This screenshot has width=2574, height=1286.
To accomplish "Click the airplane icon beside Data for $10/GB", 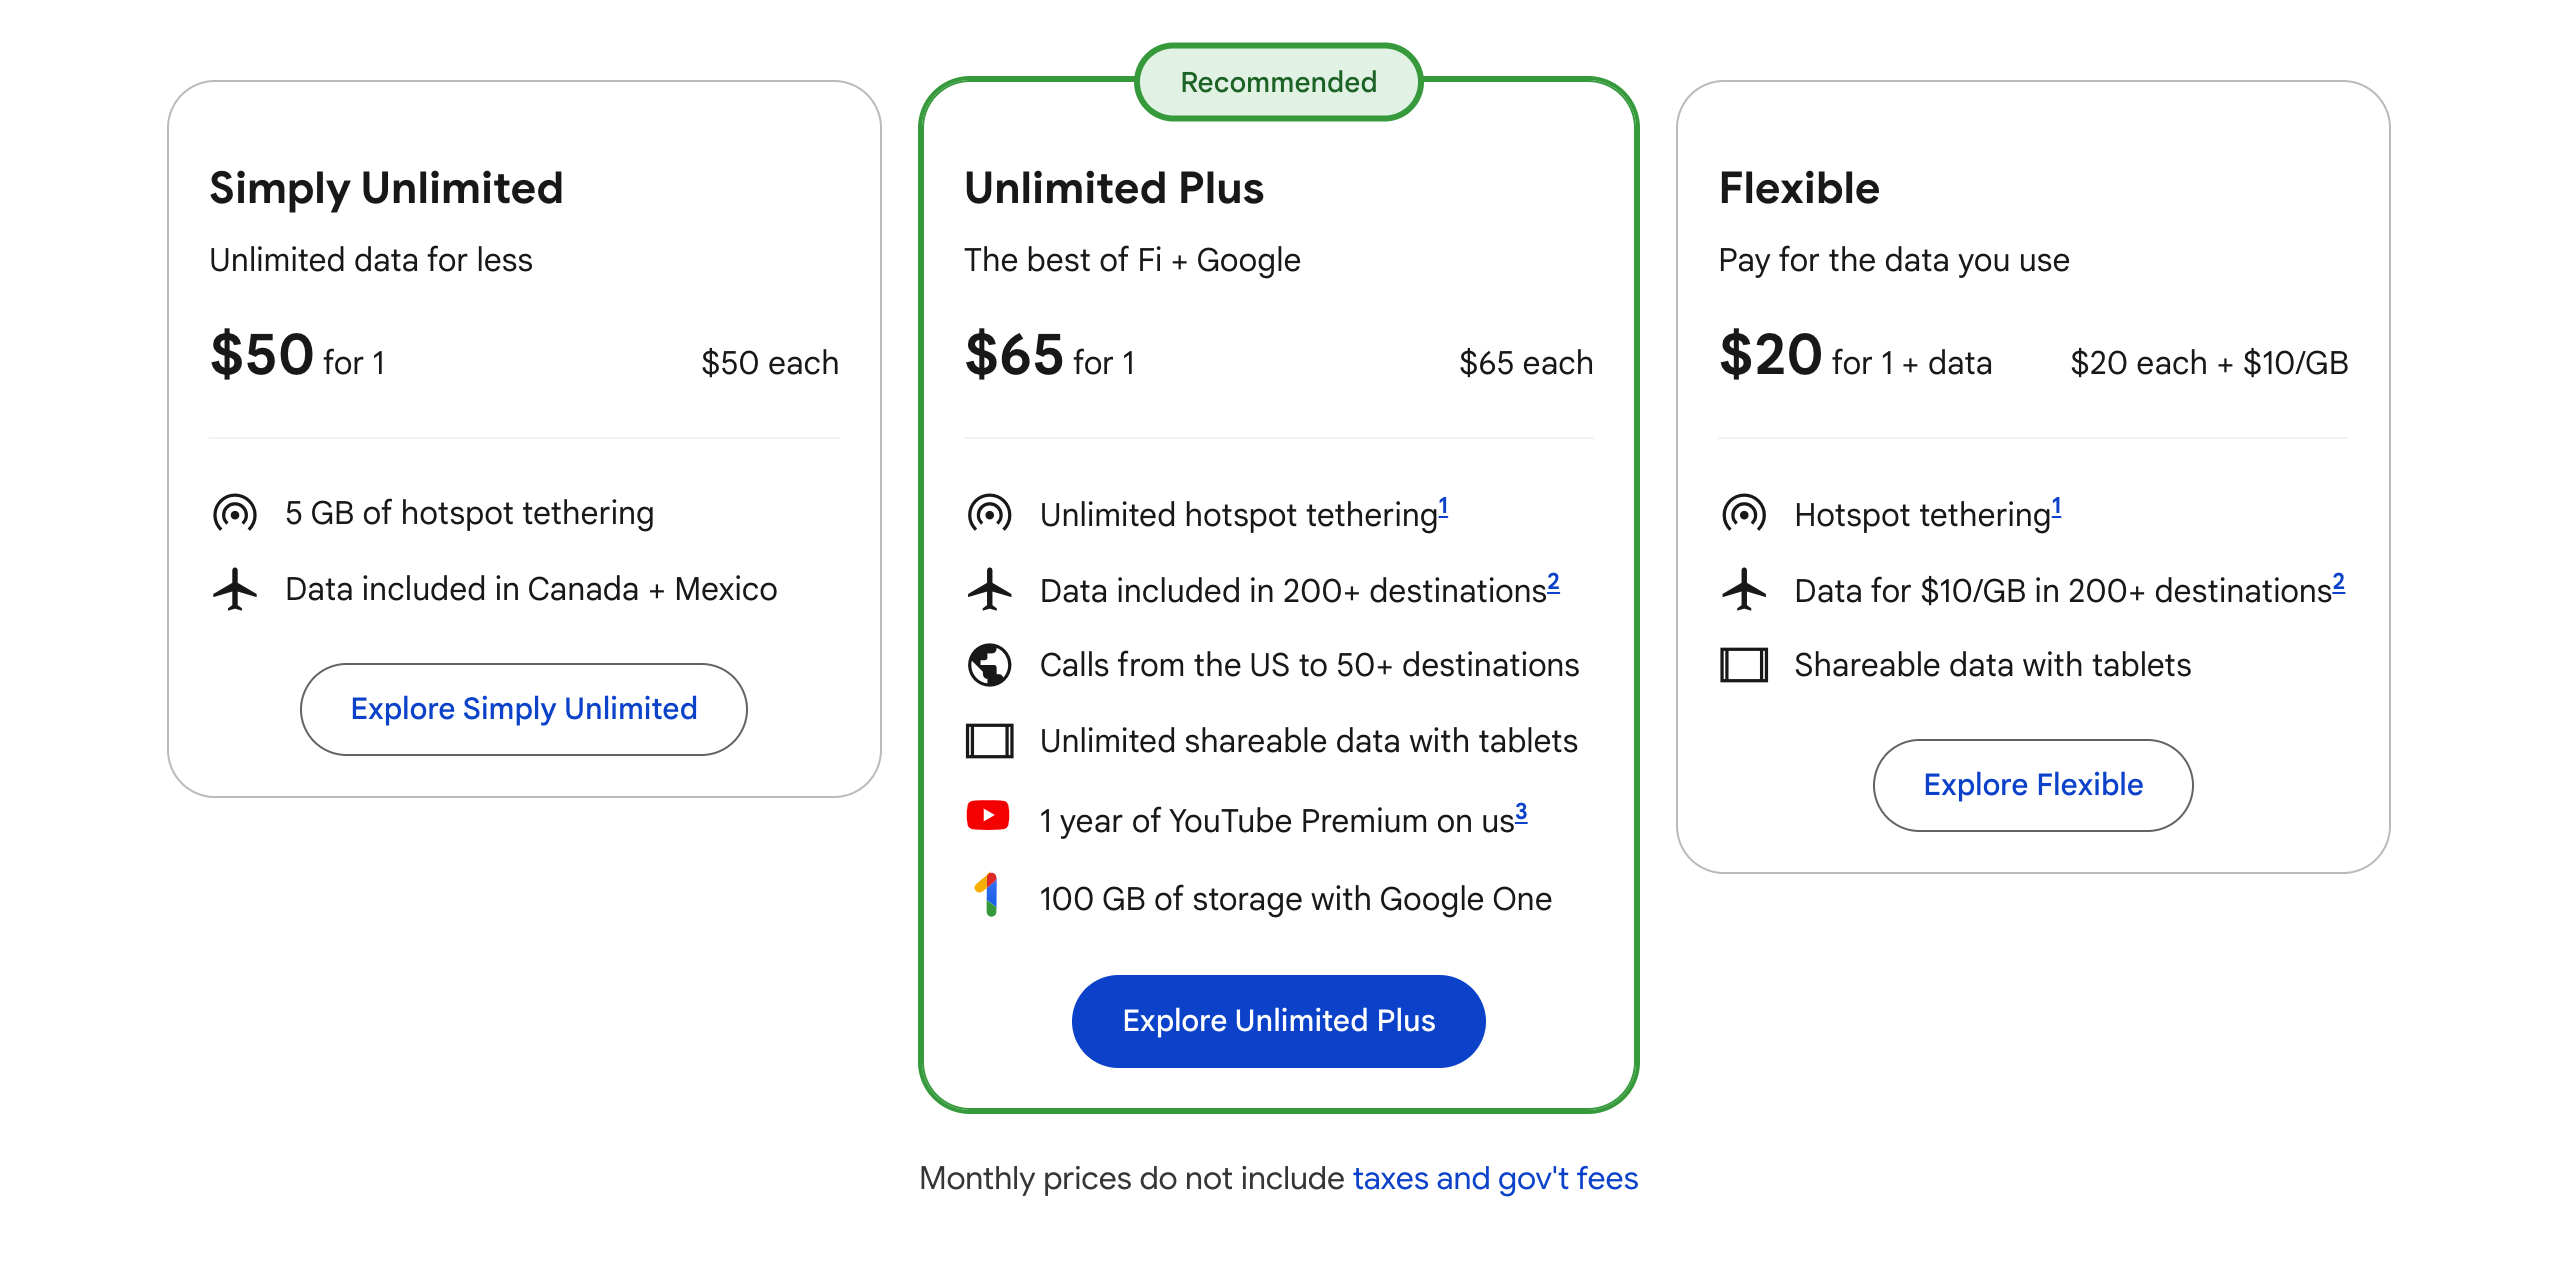I will [1744, 589].
